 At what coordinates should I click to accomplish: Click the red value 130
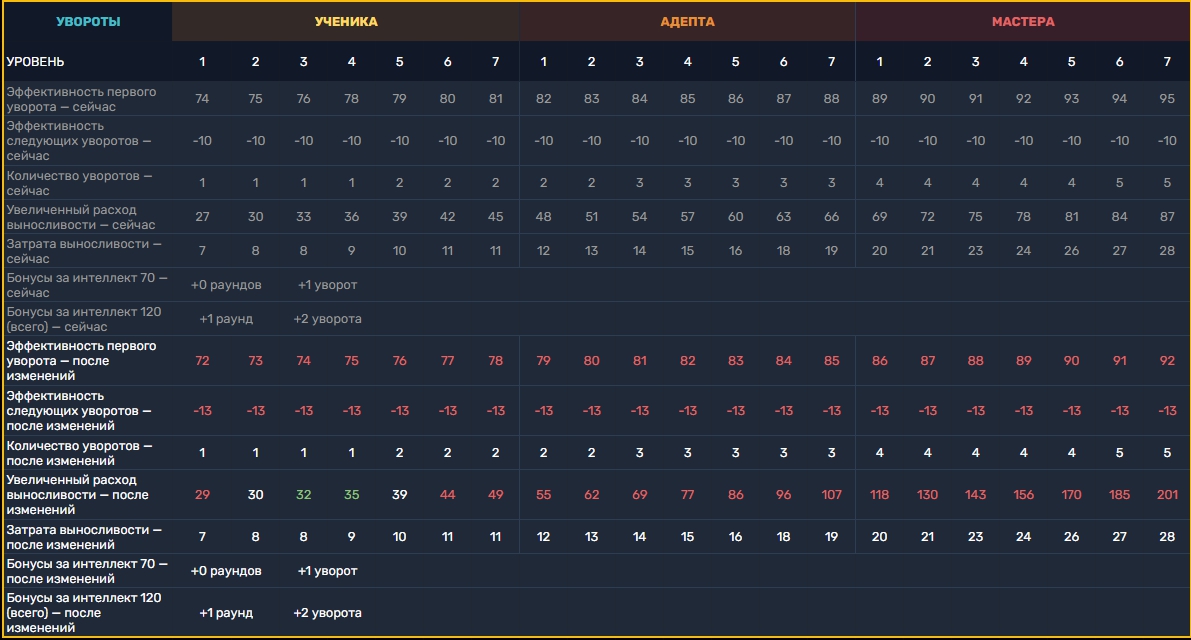pyautogui.click(x=927, y=495)
